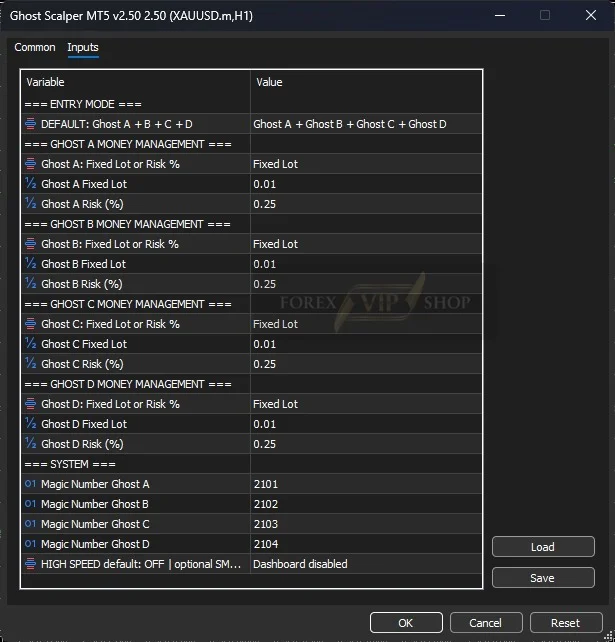615x642 pixels.
Task: Click the enum icon for Ghost C: Fixed Lot or Risk %
Action: pyautogui.click(x=30, y=324)
